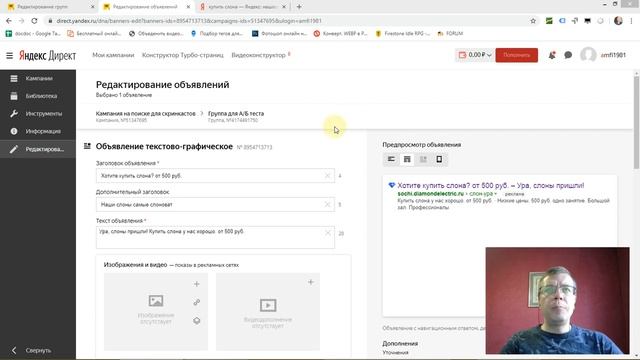The height and width of the screenshot is (360, 640).
Task: Click the text-graphic ad type icon
Action: [x=87, y=146]
